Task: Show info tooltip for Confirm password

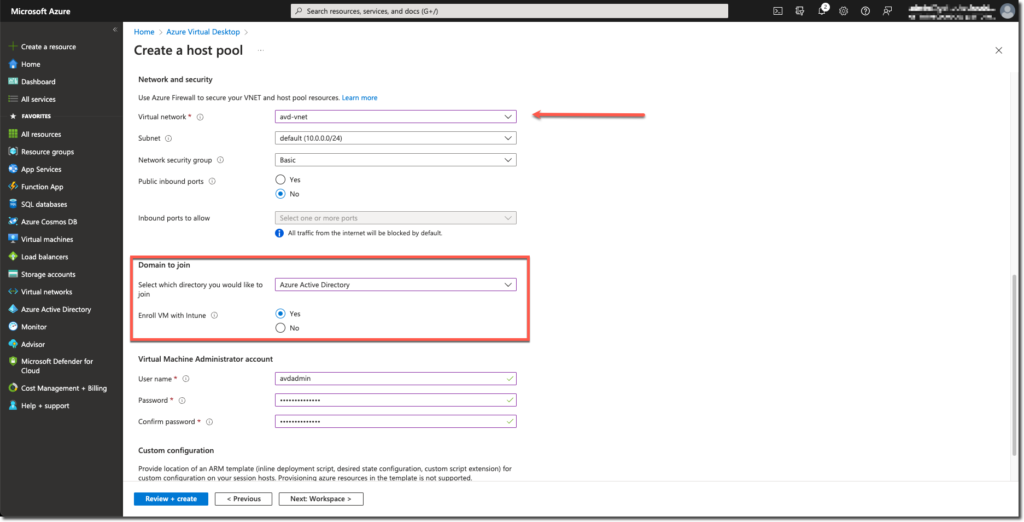Action: [x=210, y=422]
